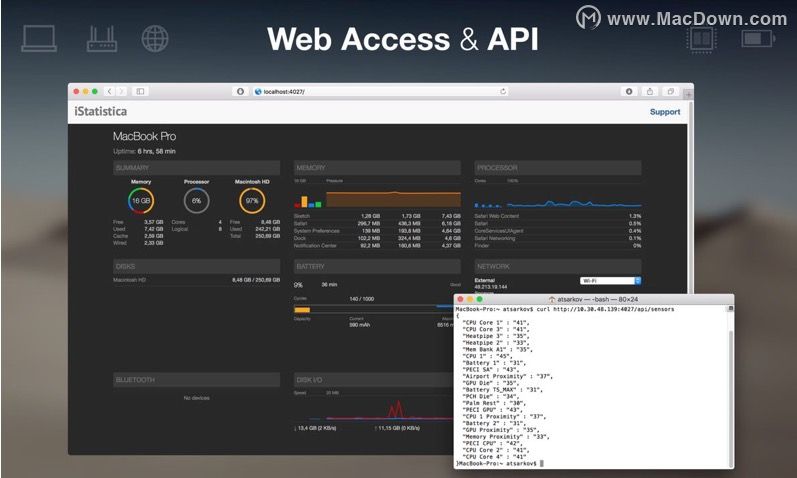Open the Safari share menu

coord(650,92)
